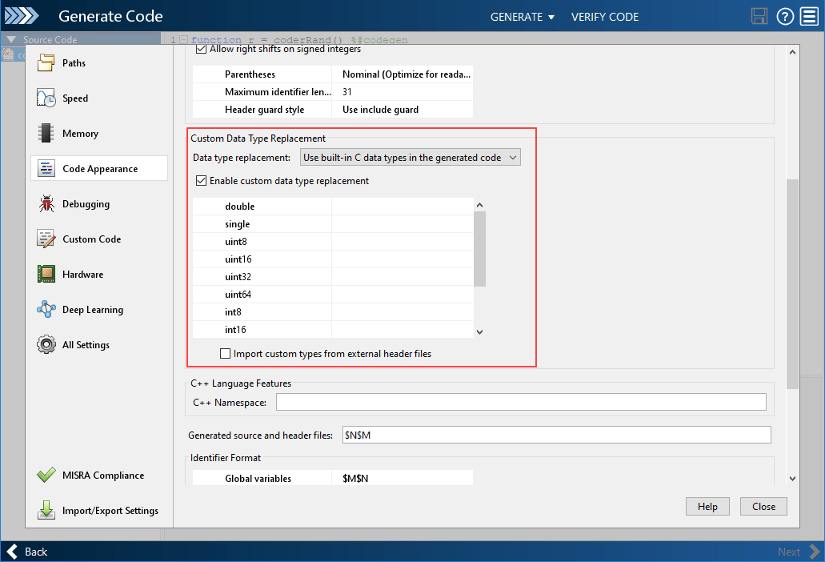
Task: Click the Help button
Action: 707,506
